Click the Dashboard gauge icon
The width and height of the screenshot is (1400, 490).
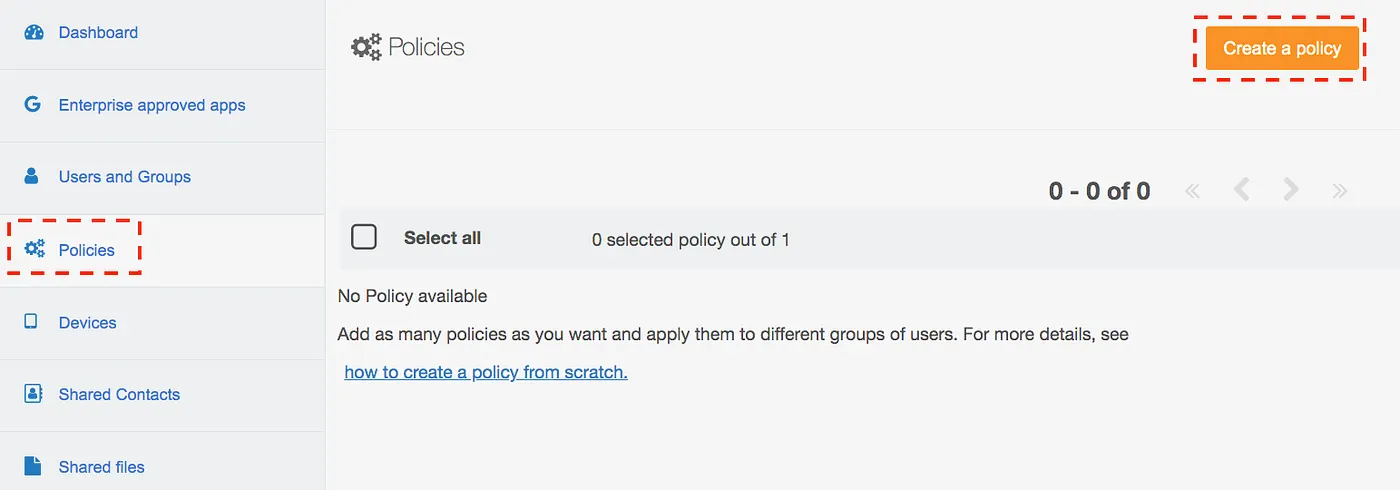[x=34, y=32]
